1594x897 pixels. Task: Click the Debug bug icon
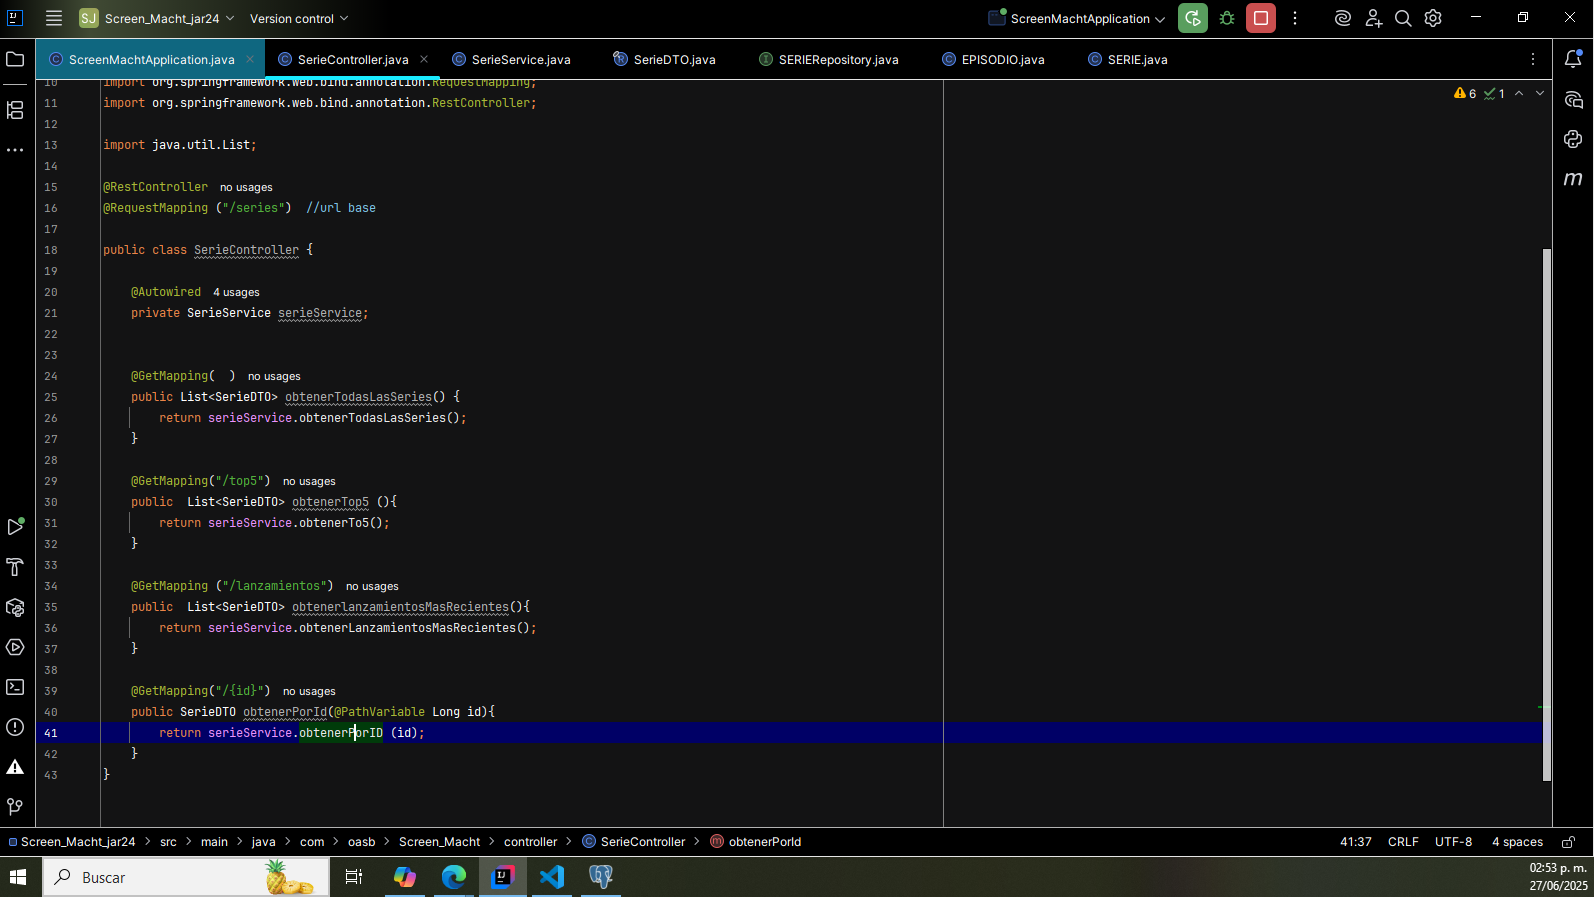click(x=1227, y=18)
